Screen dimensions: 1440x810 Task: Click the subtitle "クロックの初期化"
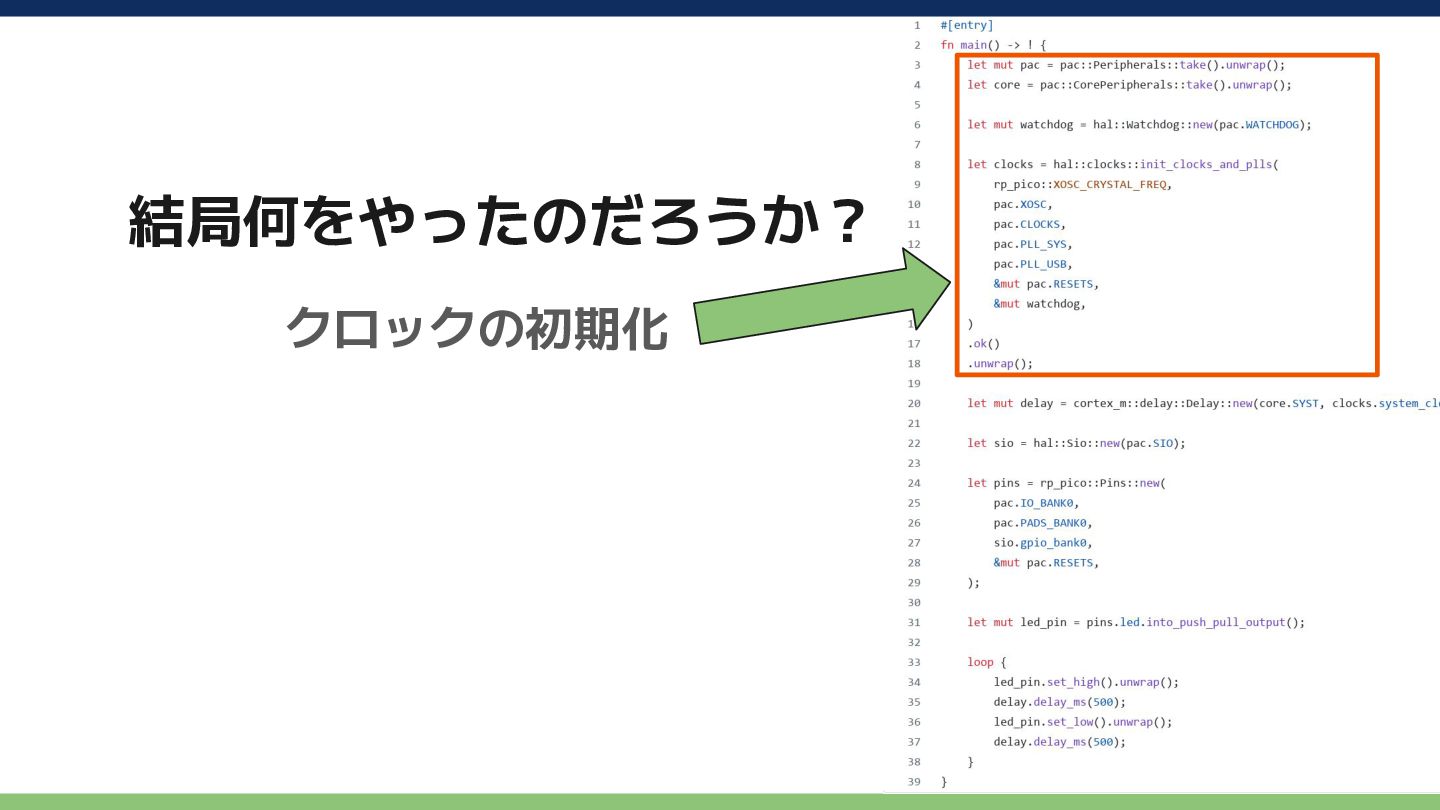tap(477, 327)
